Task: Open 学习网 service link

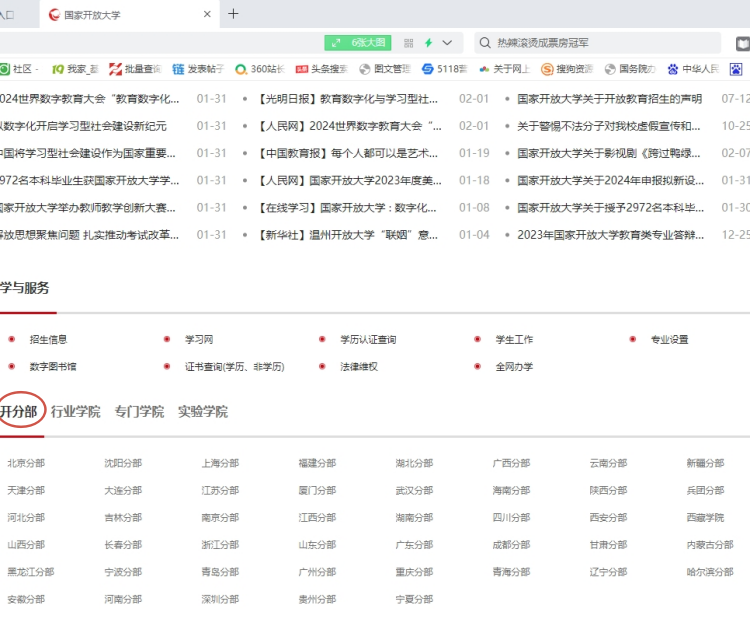Action: (x=199, y=340)
